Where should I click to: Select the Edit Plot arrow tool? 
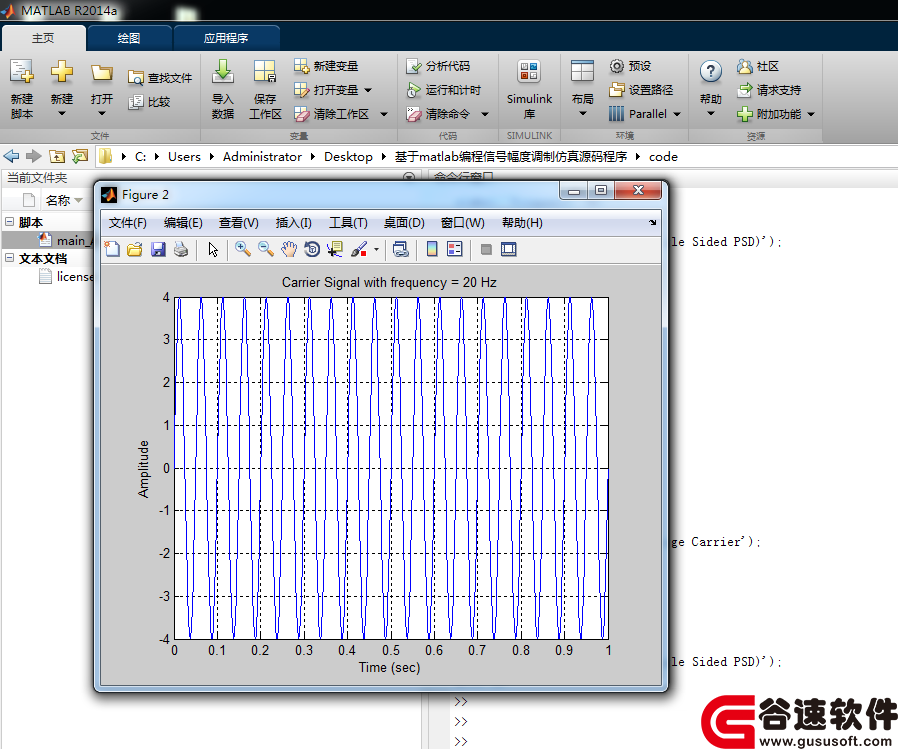213,250
